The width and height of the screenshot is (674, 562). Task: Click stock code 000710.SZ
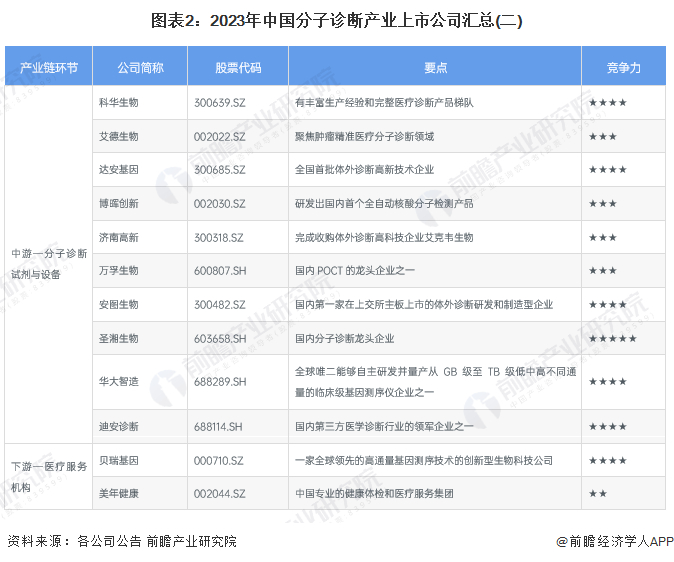click(x=218, y=461)
